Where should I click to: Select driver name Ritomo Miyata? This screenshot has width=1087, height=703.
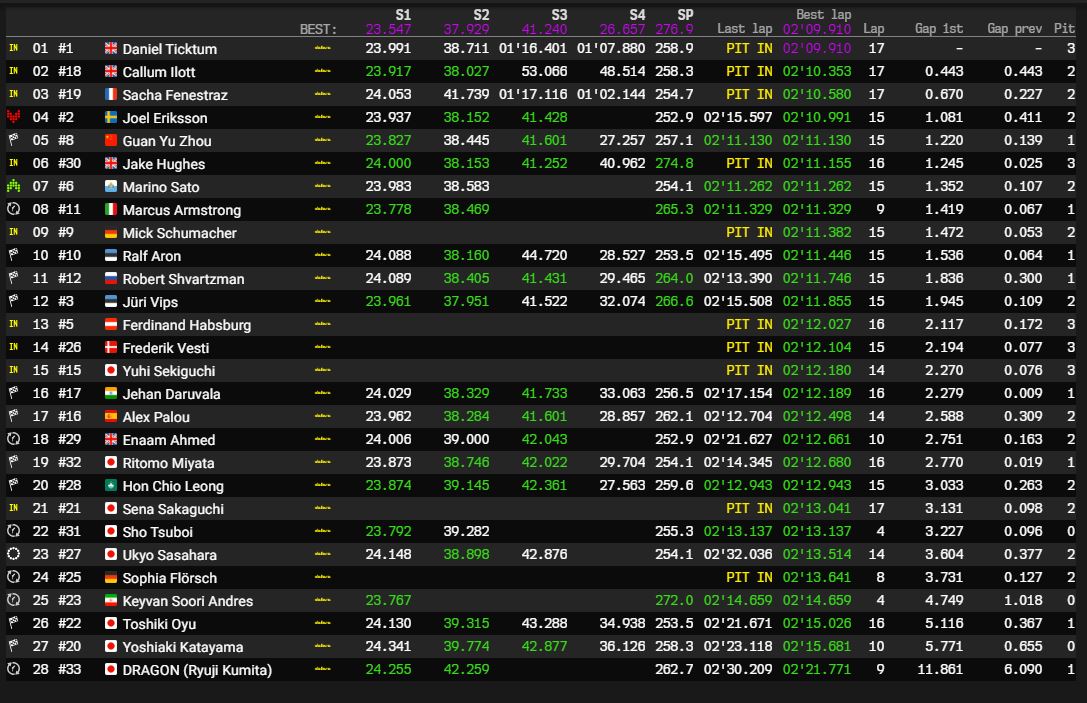tap(168, 463)
